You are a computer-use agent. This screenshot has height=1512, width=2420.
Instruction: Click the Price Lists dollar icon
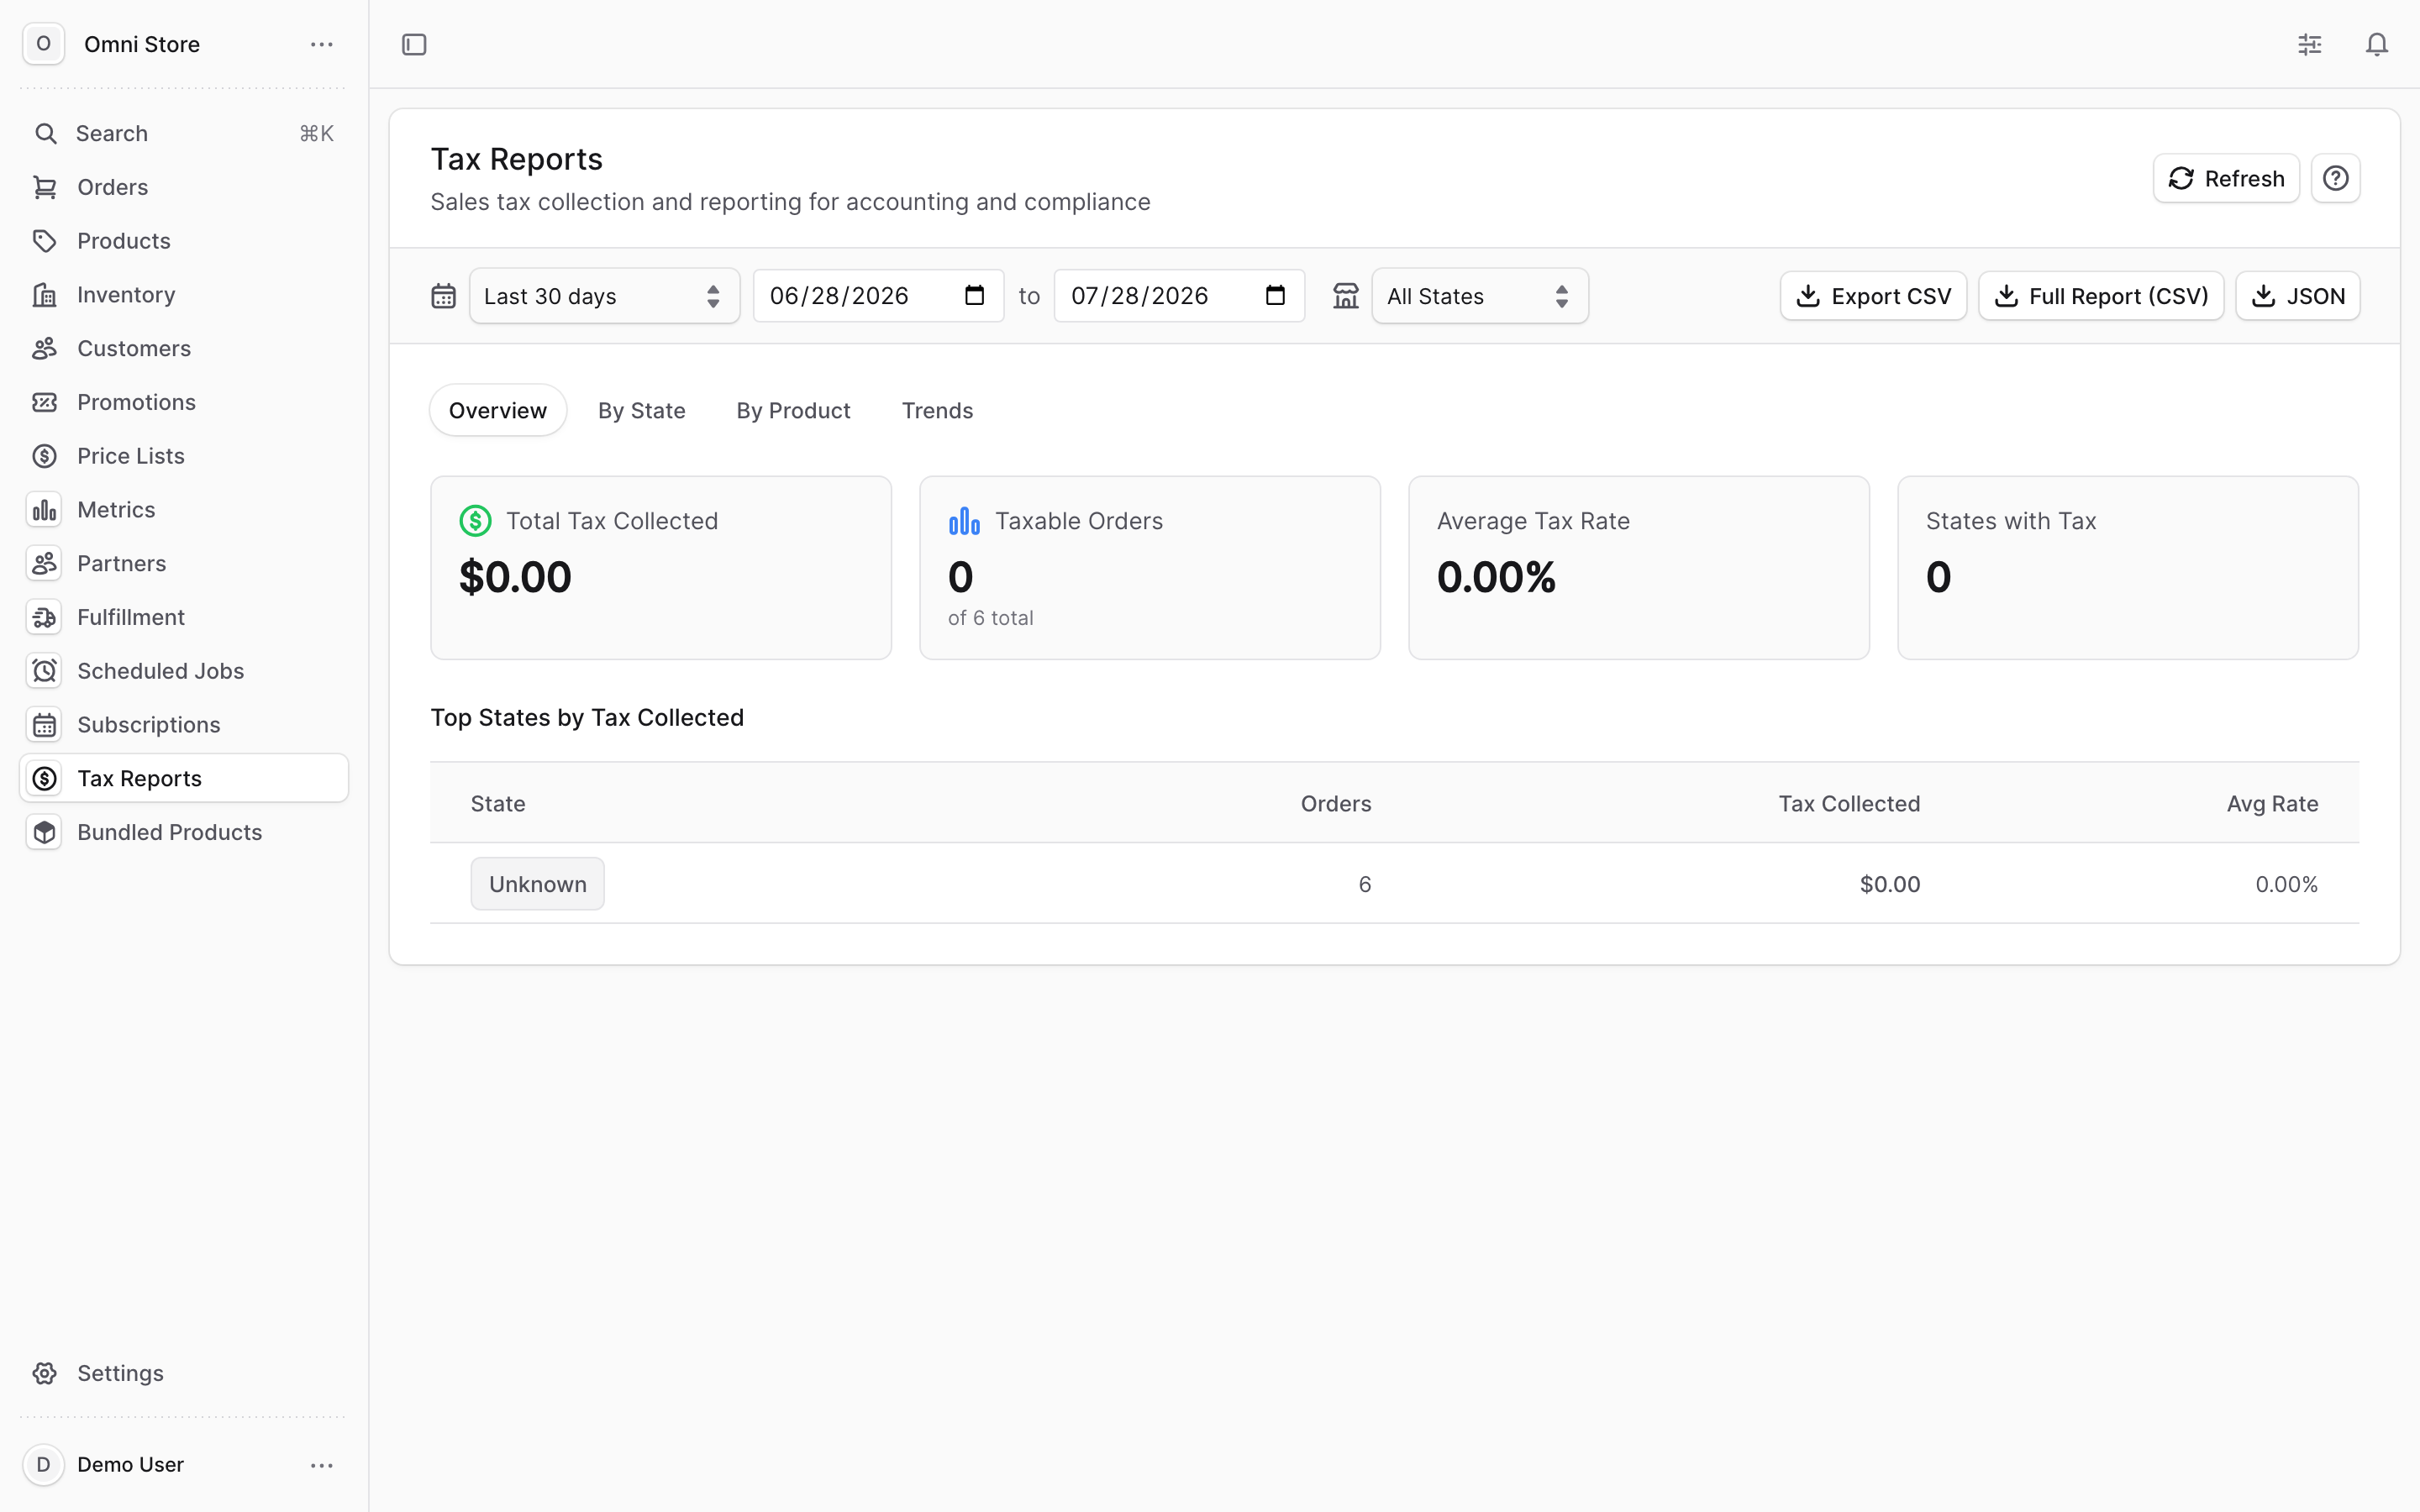(x=44, y=456)
